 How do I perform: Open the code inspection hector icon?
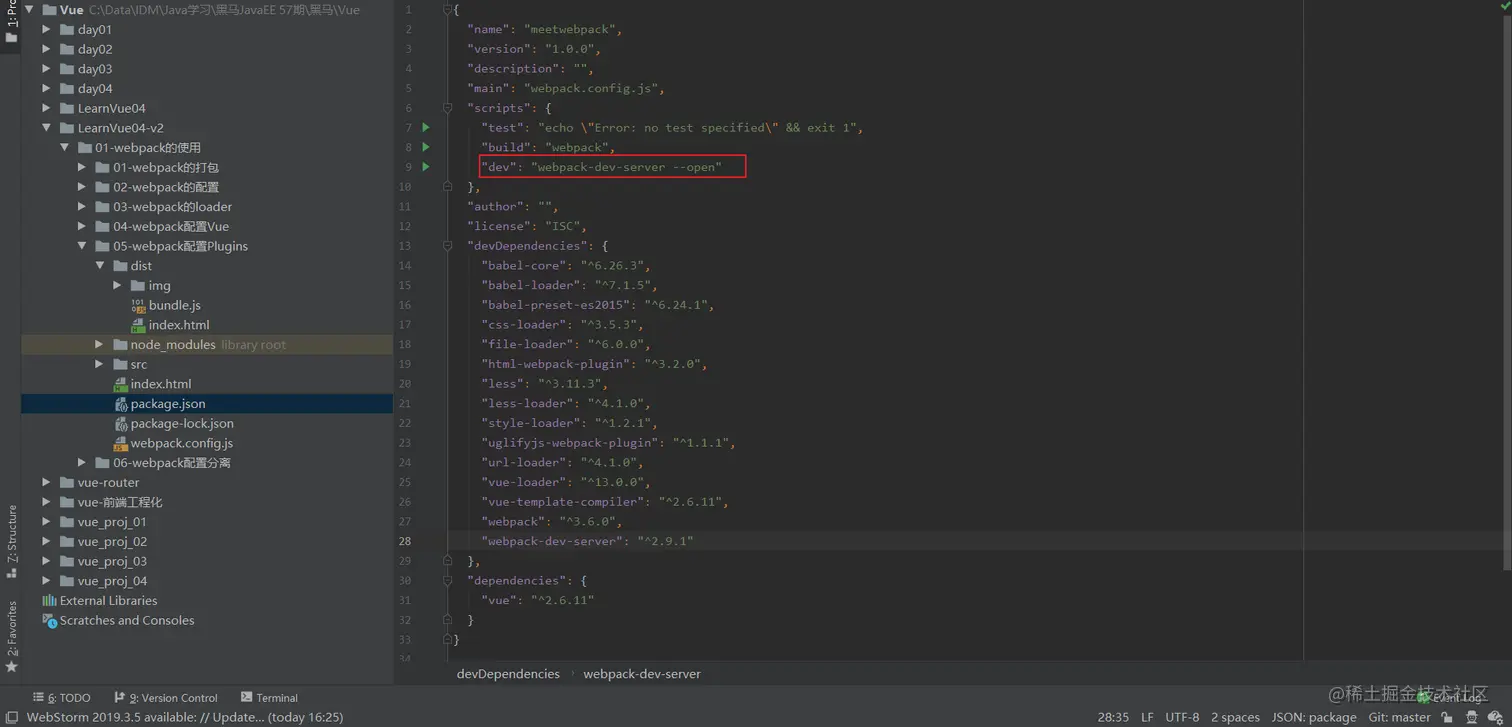(1474, 717)
